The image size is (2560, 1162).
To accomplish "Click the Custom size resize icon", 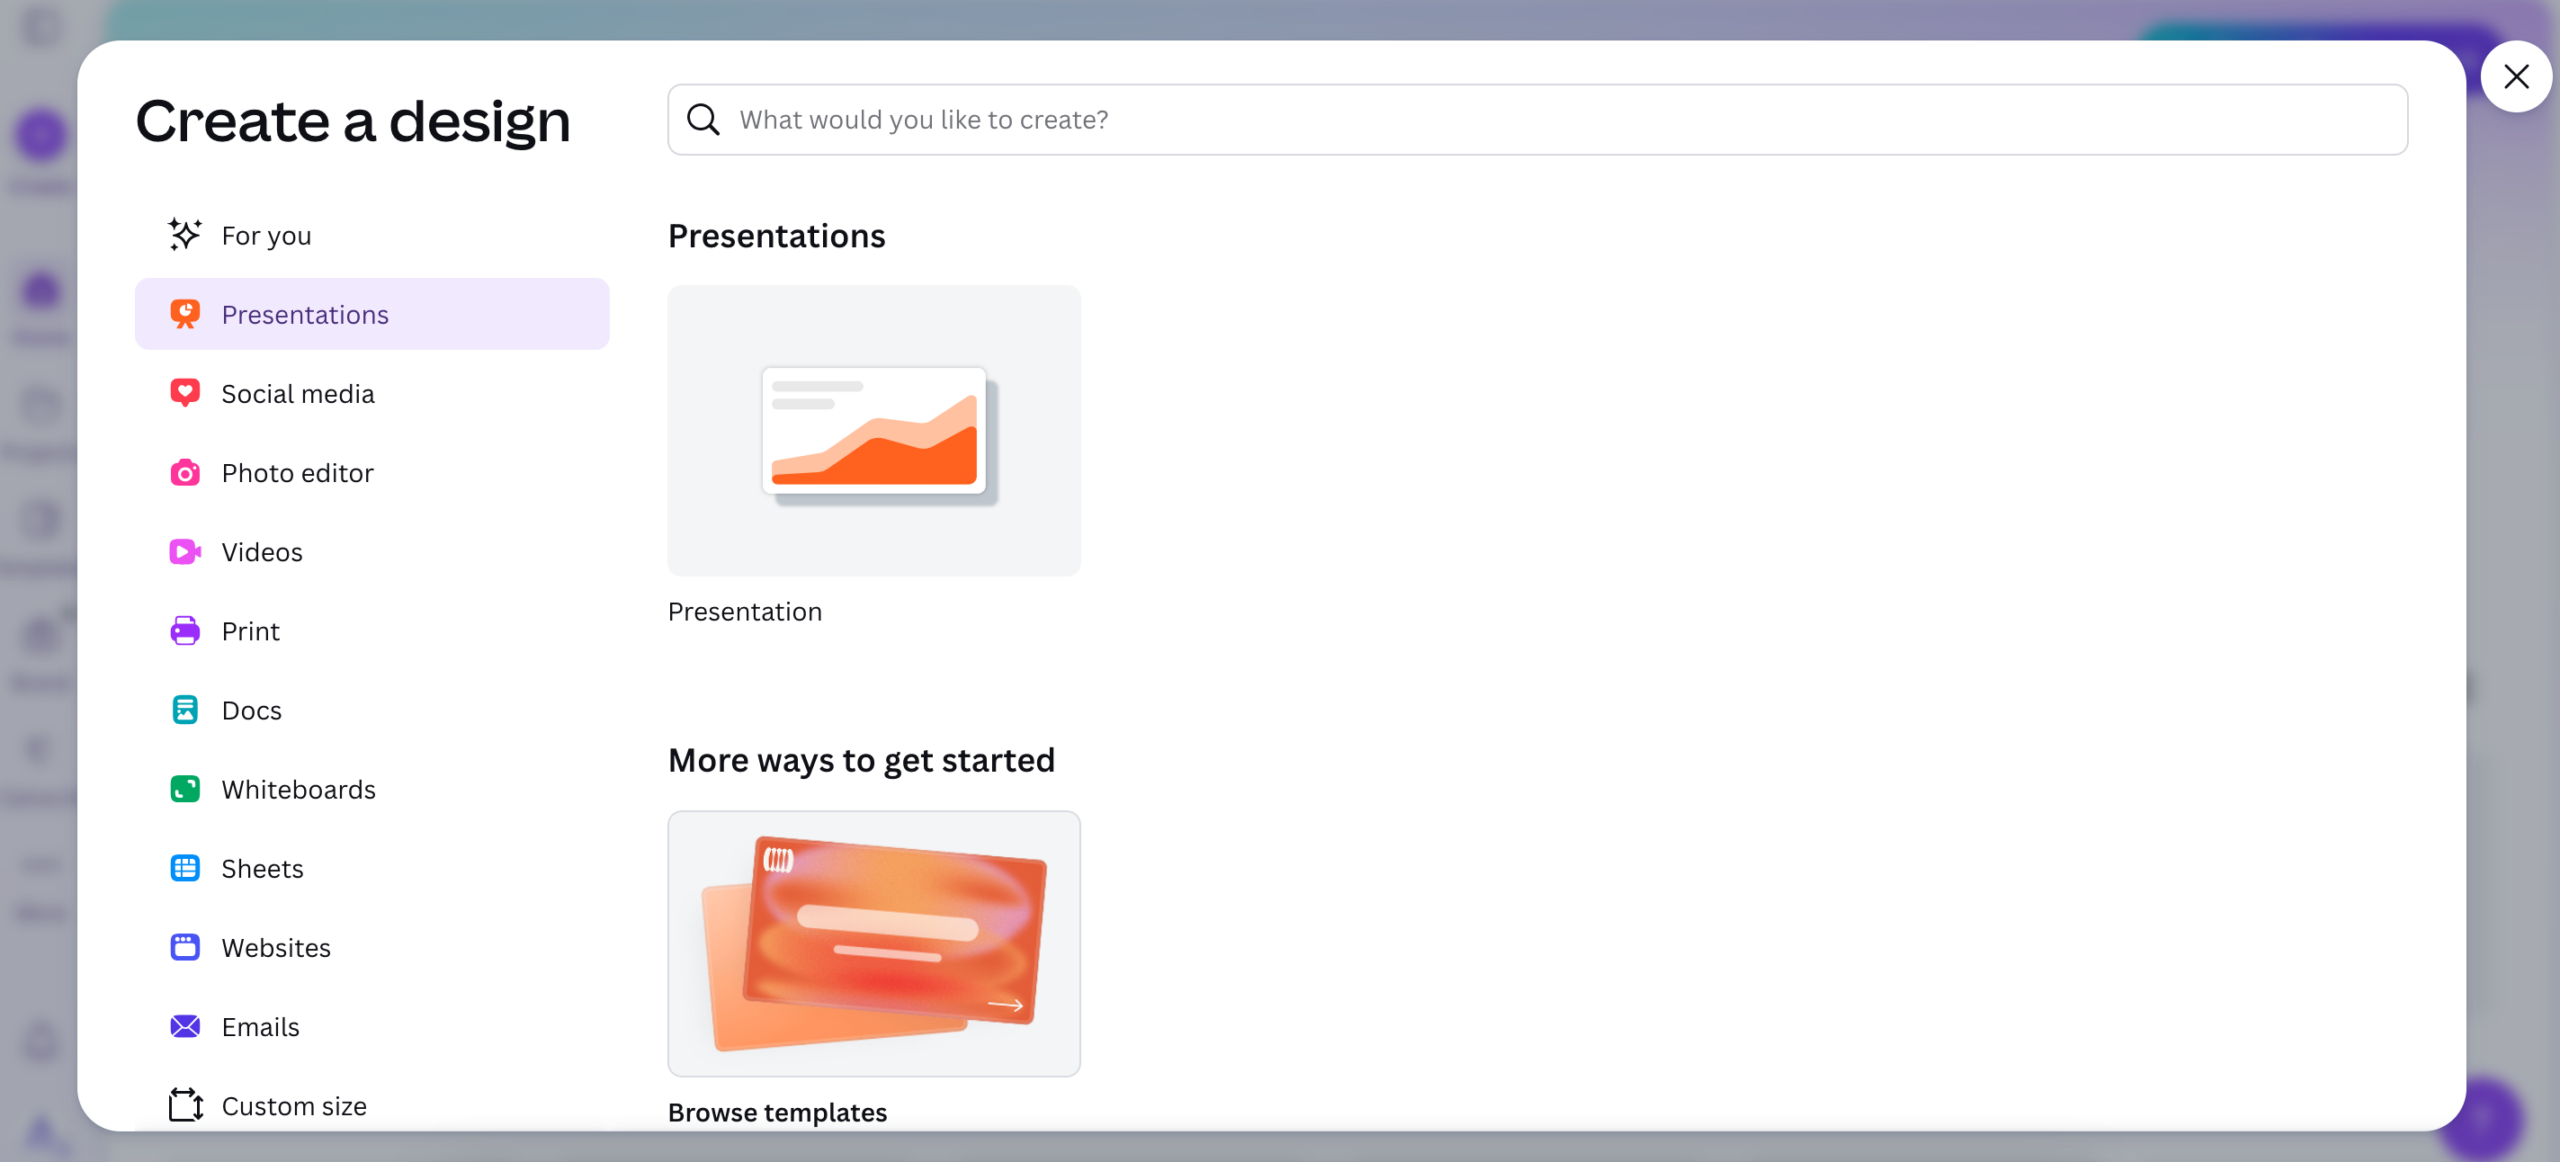I will 185,1105.
